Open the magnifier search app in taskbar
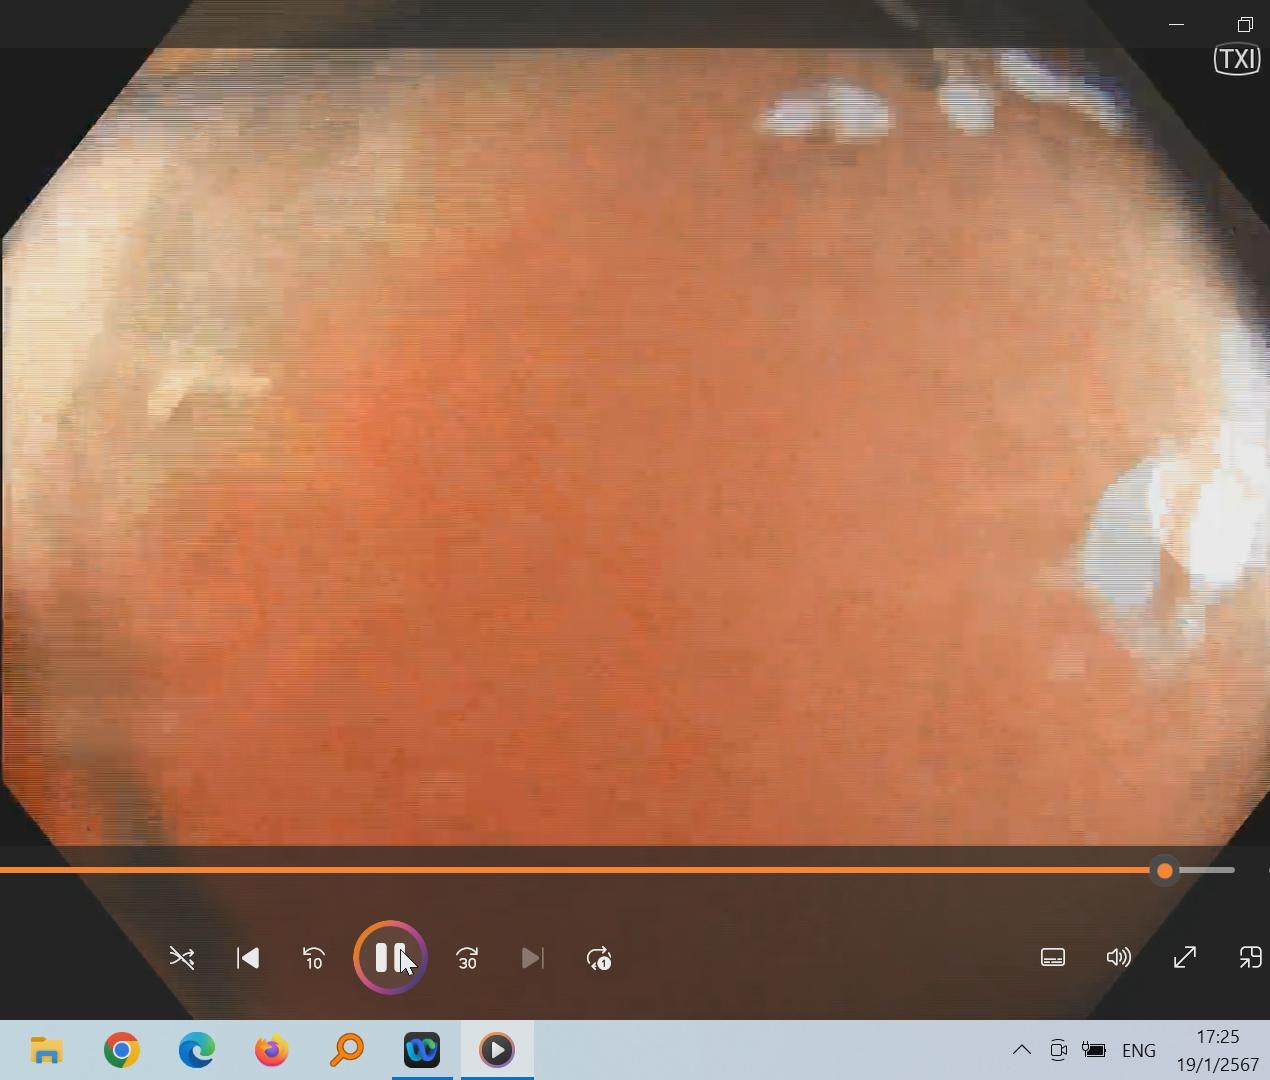Screen dimensions: 1270x1080 coord(347,1050)
